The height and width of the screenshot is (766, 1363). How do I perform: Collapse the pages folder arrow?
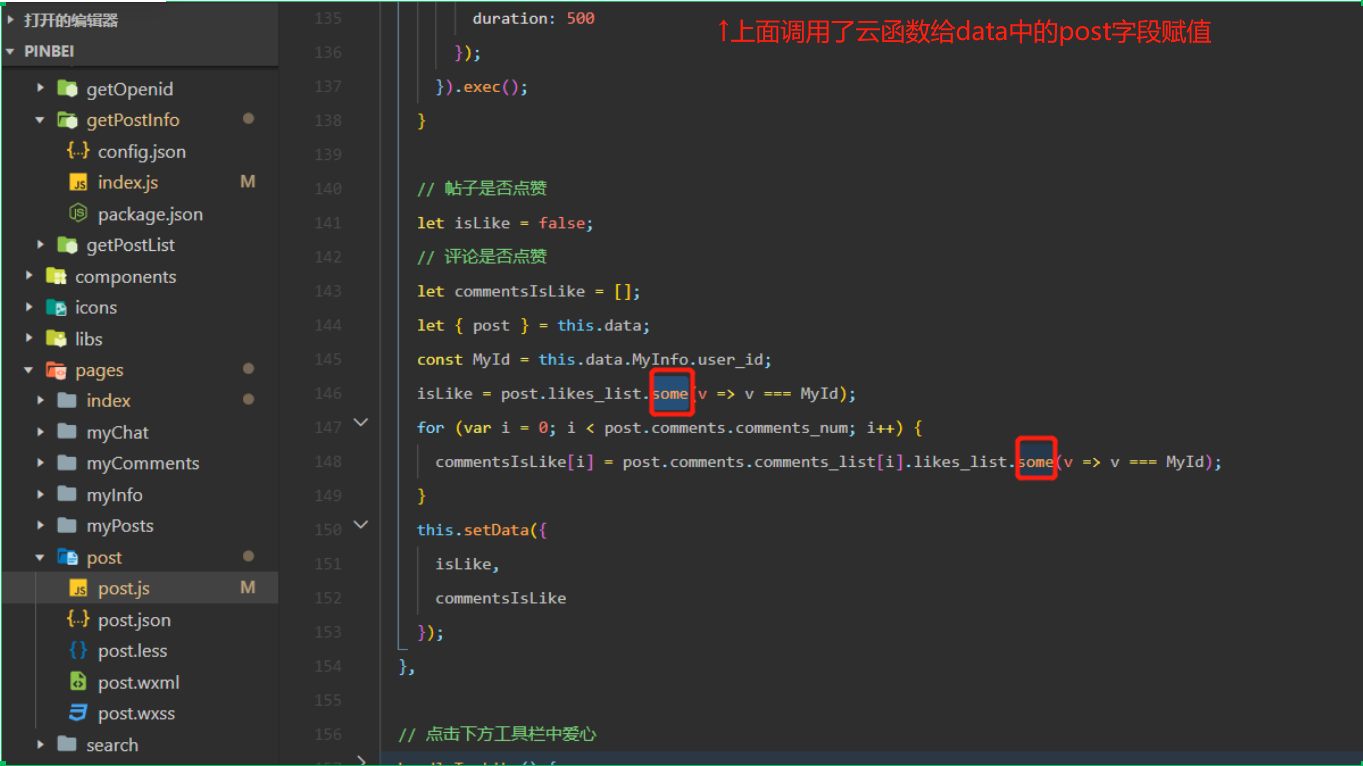click(29, 370)
